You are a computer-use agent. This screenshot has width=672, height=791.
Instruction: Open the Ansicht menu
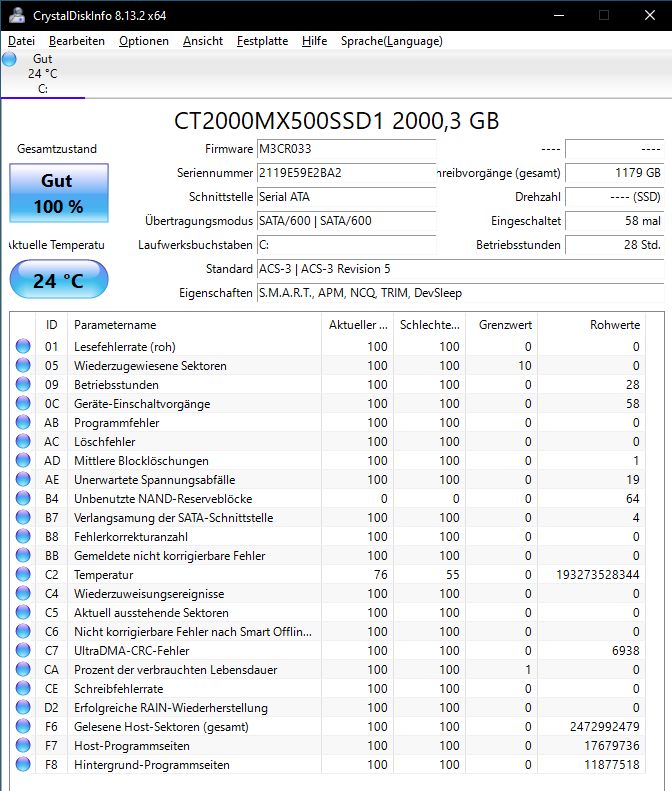203,41
